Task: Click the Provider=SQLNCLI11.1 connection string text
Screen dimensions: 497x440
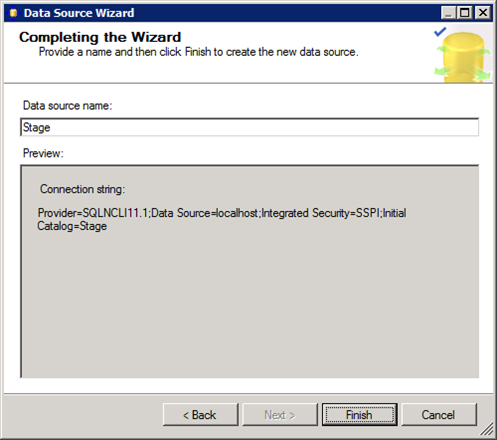Action: pos(222,219)
